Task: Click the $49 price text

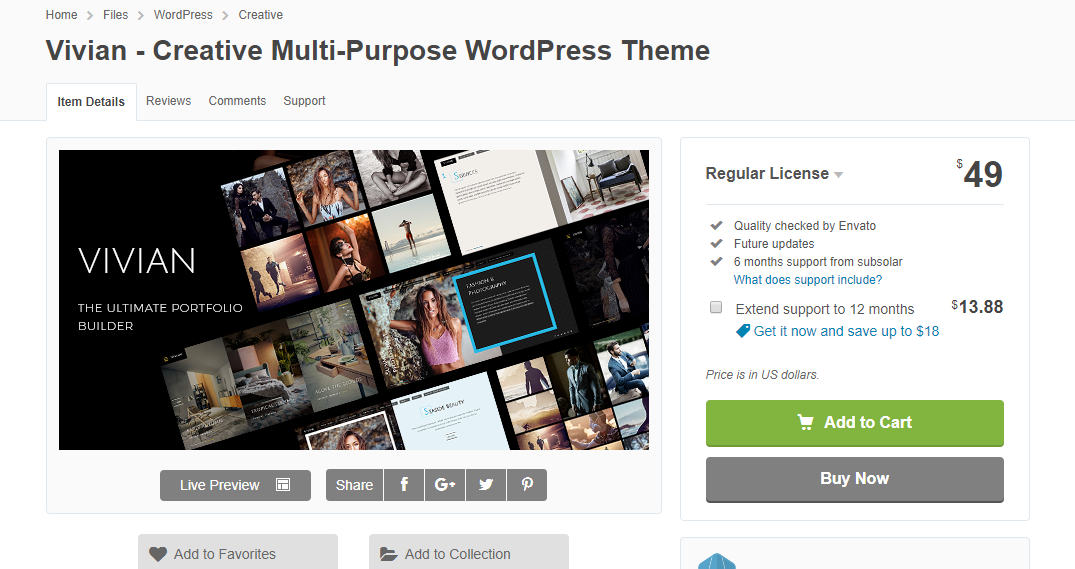Action: 980,173
